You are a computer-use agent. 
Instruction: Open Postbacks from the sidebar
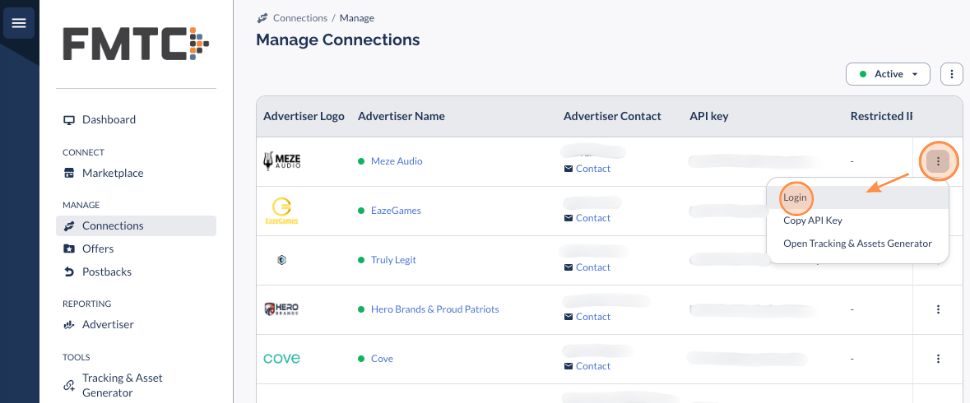(106, 272)
